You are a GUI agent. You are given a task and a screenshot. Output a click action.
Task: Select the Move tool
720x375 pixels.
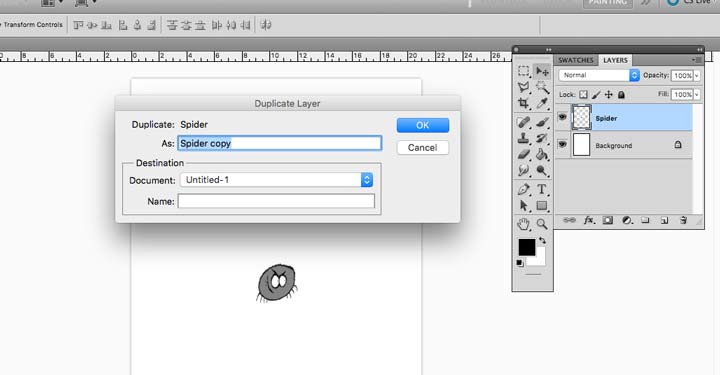(x=542, y=71)
